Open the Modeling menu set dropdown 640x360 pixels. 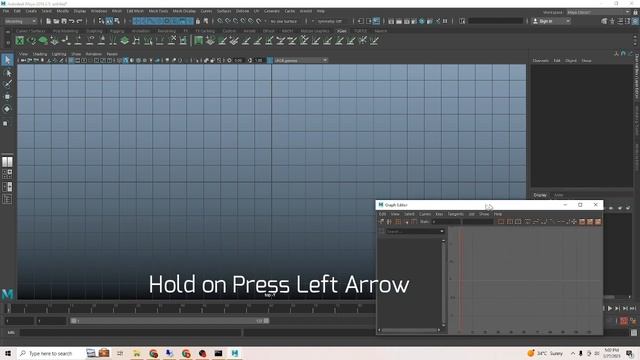coord(20,21)
